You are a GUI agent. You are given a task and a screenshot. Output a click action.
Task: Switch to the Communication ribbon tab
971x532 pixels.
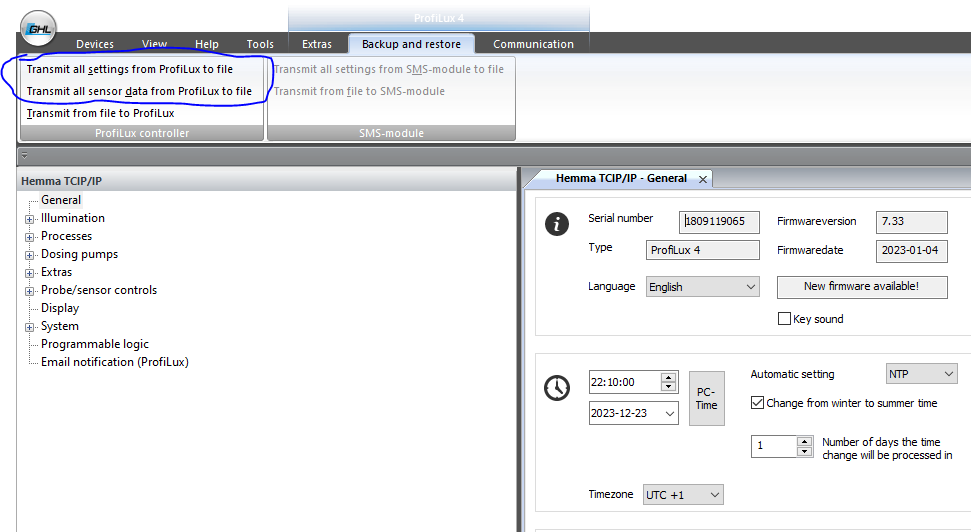pyautogui.click(x=533, y=44)
